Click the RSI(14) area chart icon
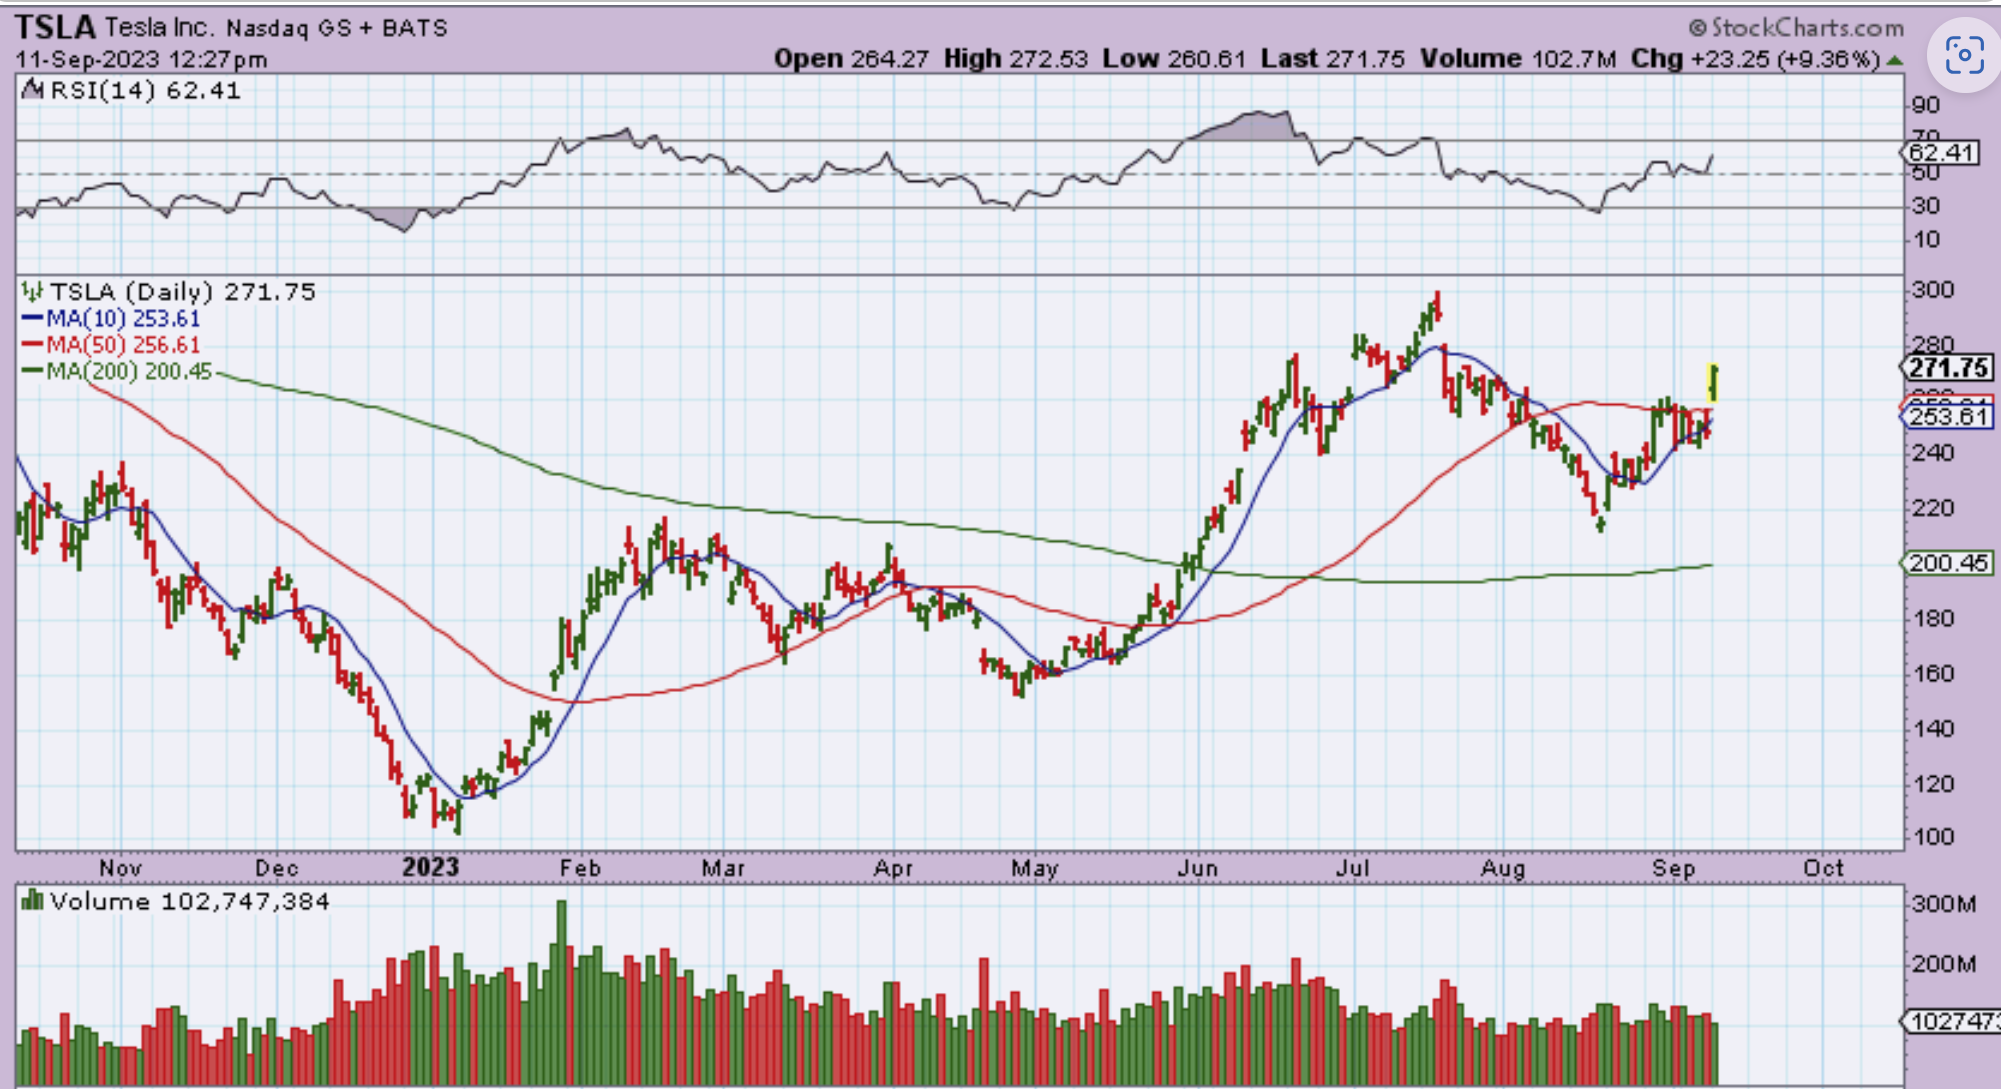The height and width of the screenshot is (1089, 2001). click(x=32, y=91)
